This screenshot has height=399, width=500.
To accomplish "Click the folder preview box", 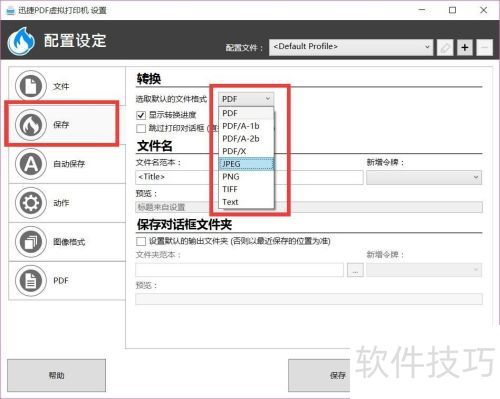I will pyautogui.click(x=309, y=299).
